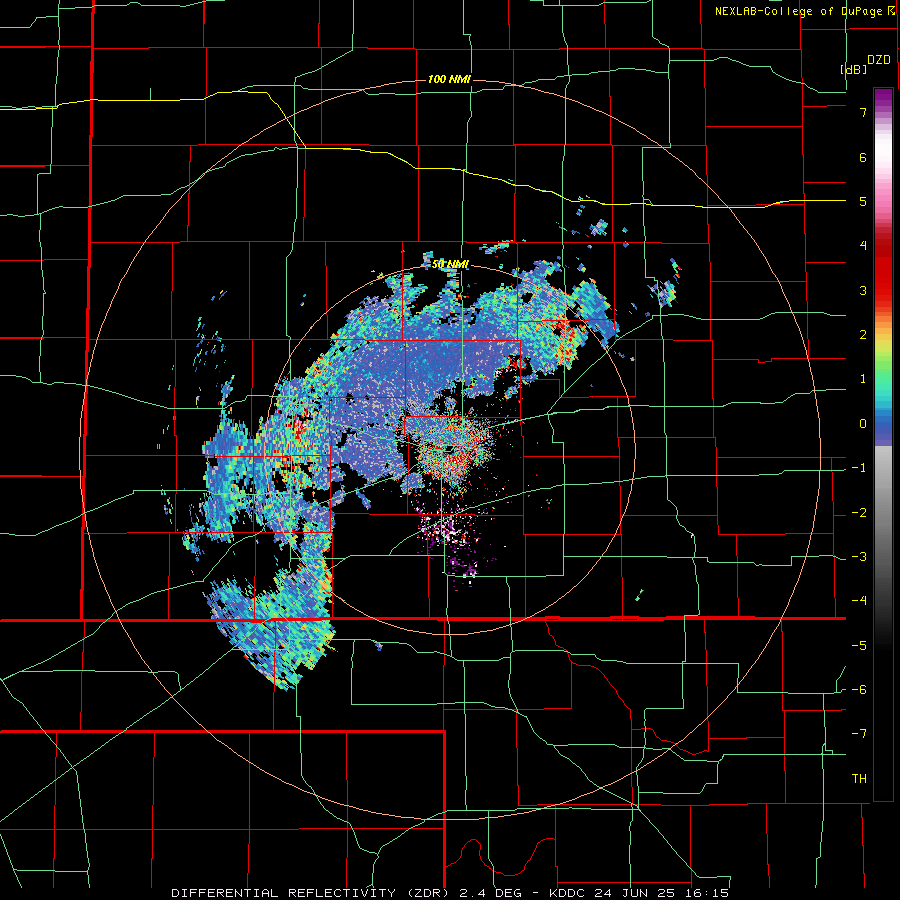Click the color scale value -6
The height and width of the screenshot is (900, 900).
tap(859, 690)
